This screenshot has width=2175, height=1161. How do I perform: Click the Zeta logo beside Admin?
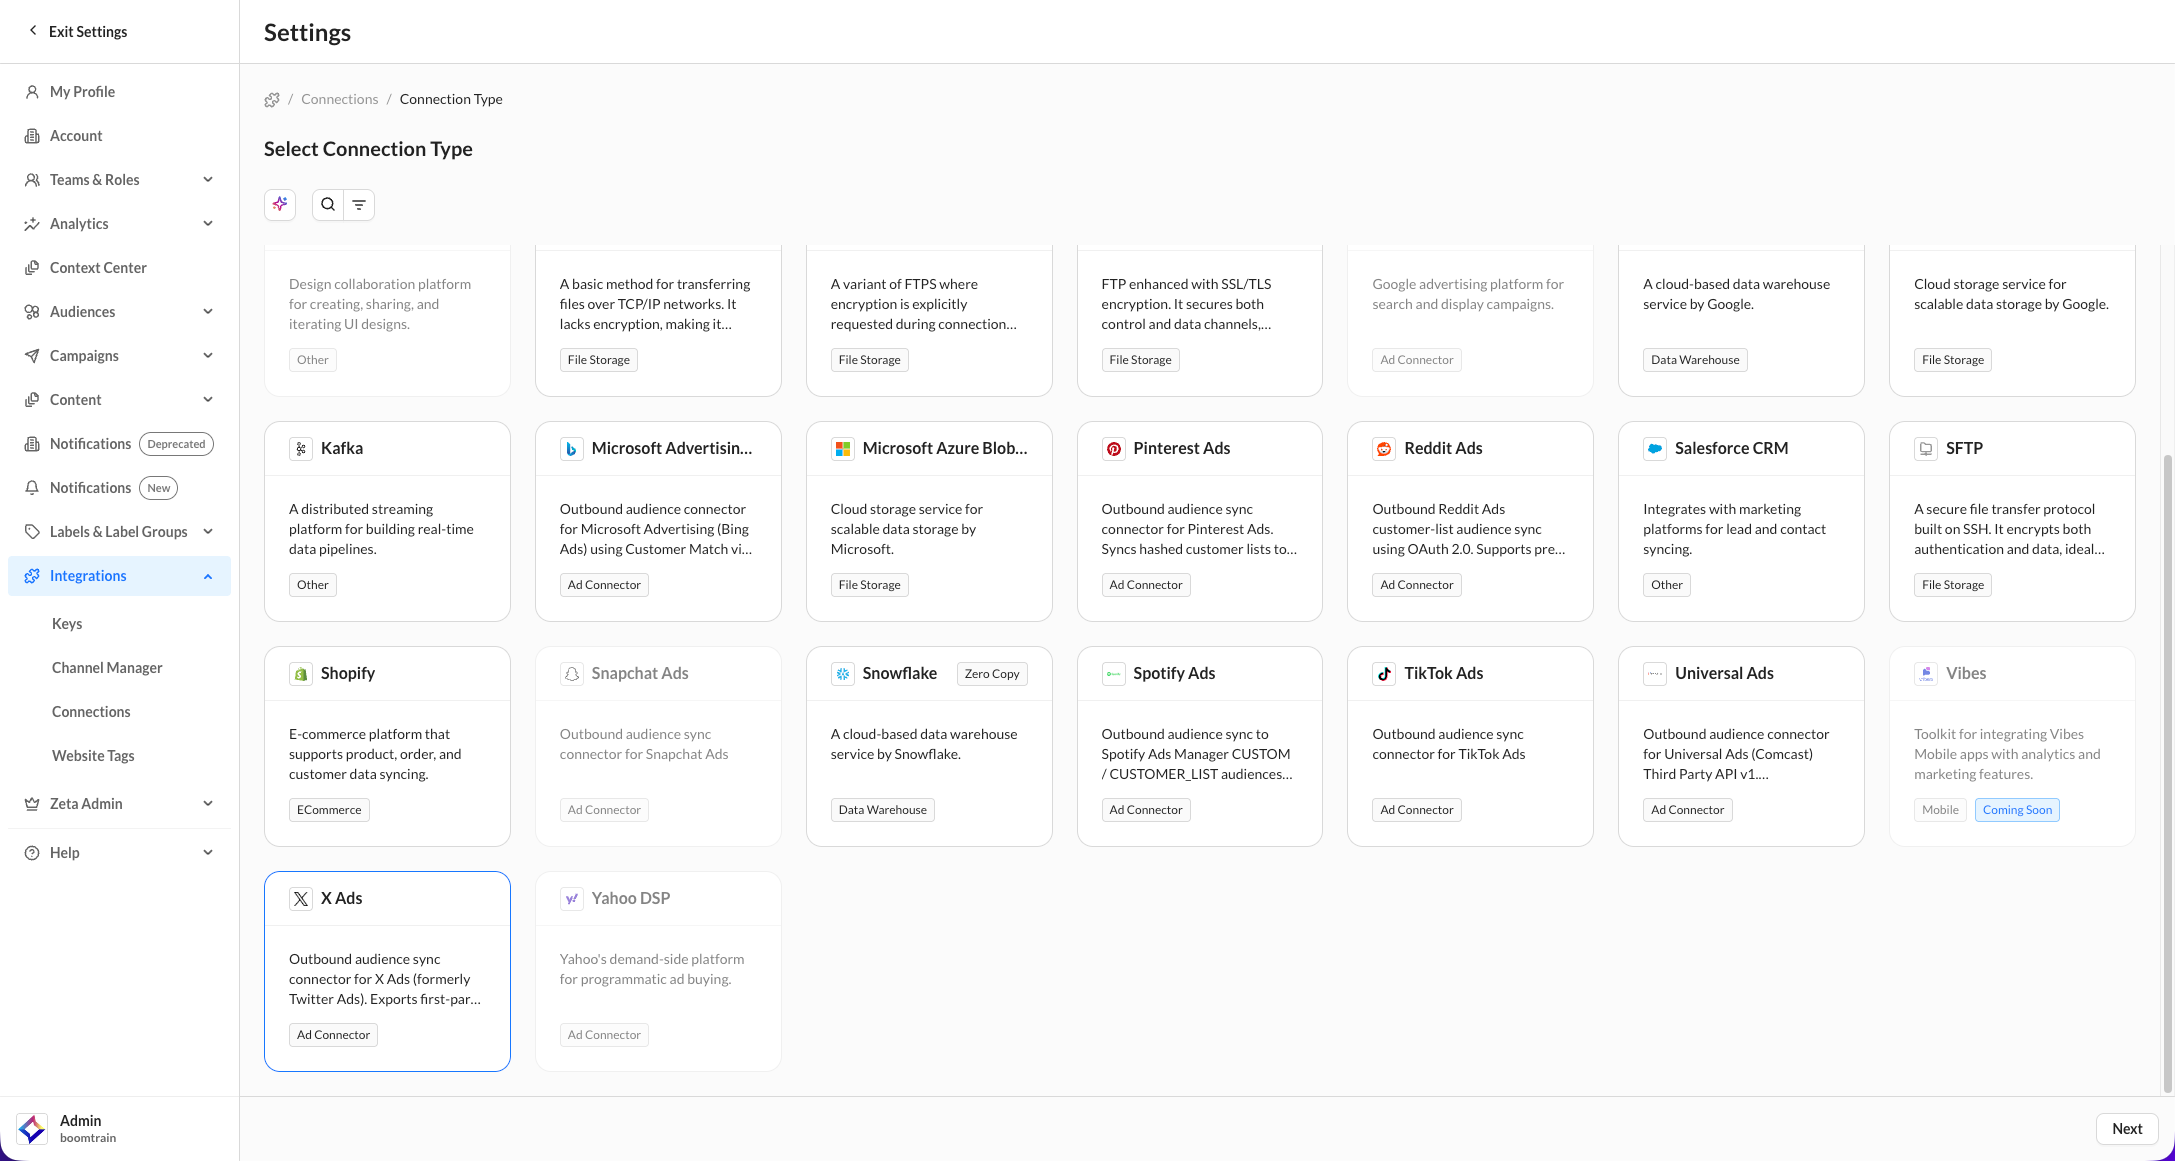point(32,1129)
